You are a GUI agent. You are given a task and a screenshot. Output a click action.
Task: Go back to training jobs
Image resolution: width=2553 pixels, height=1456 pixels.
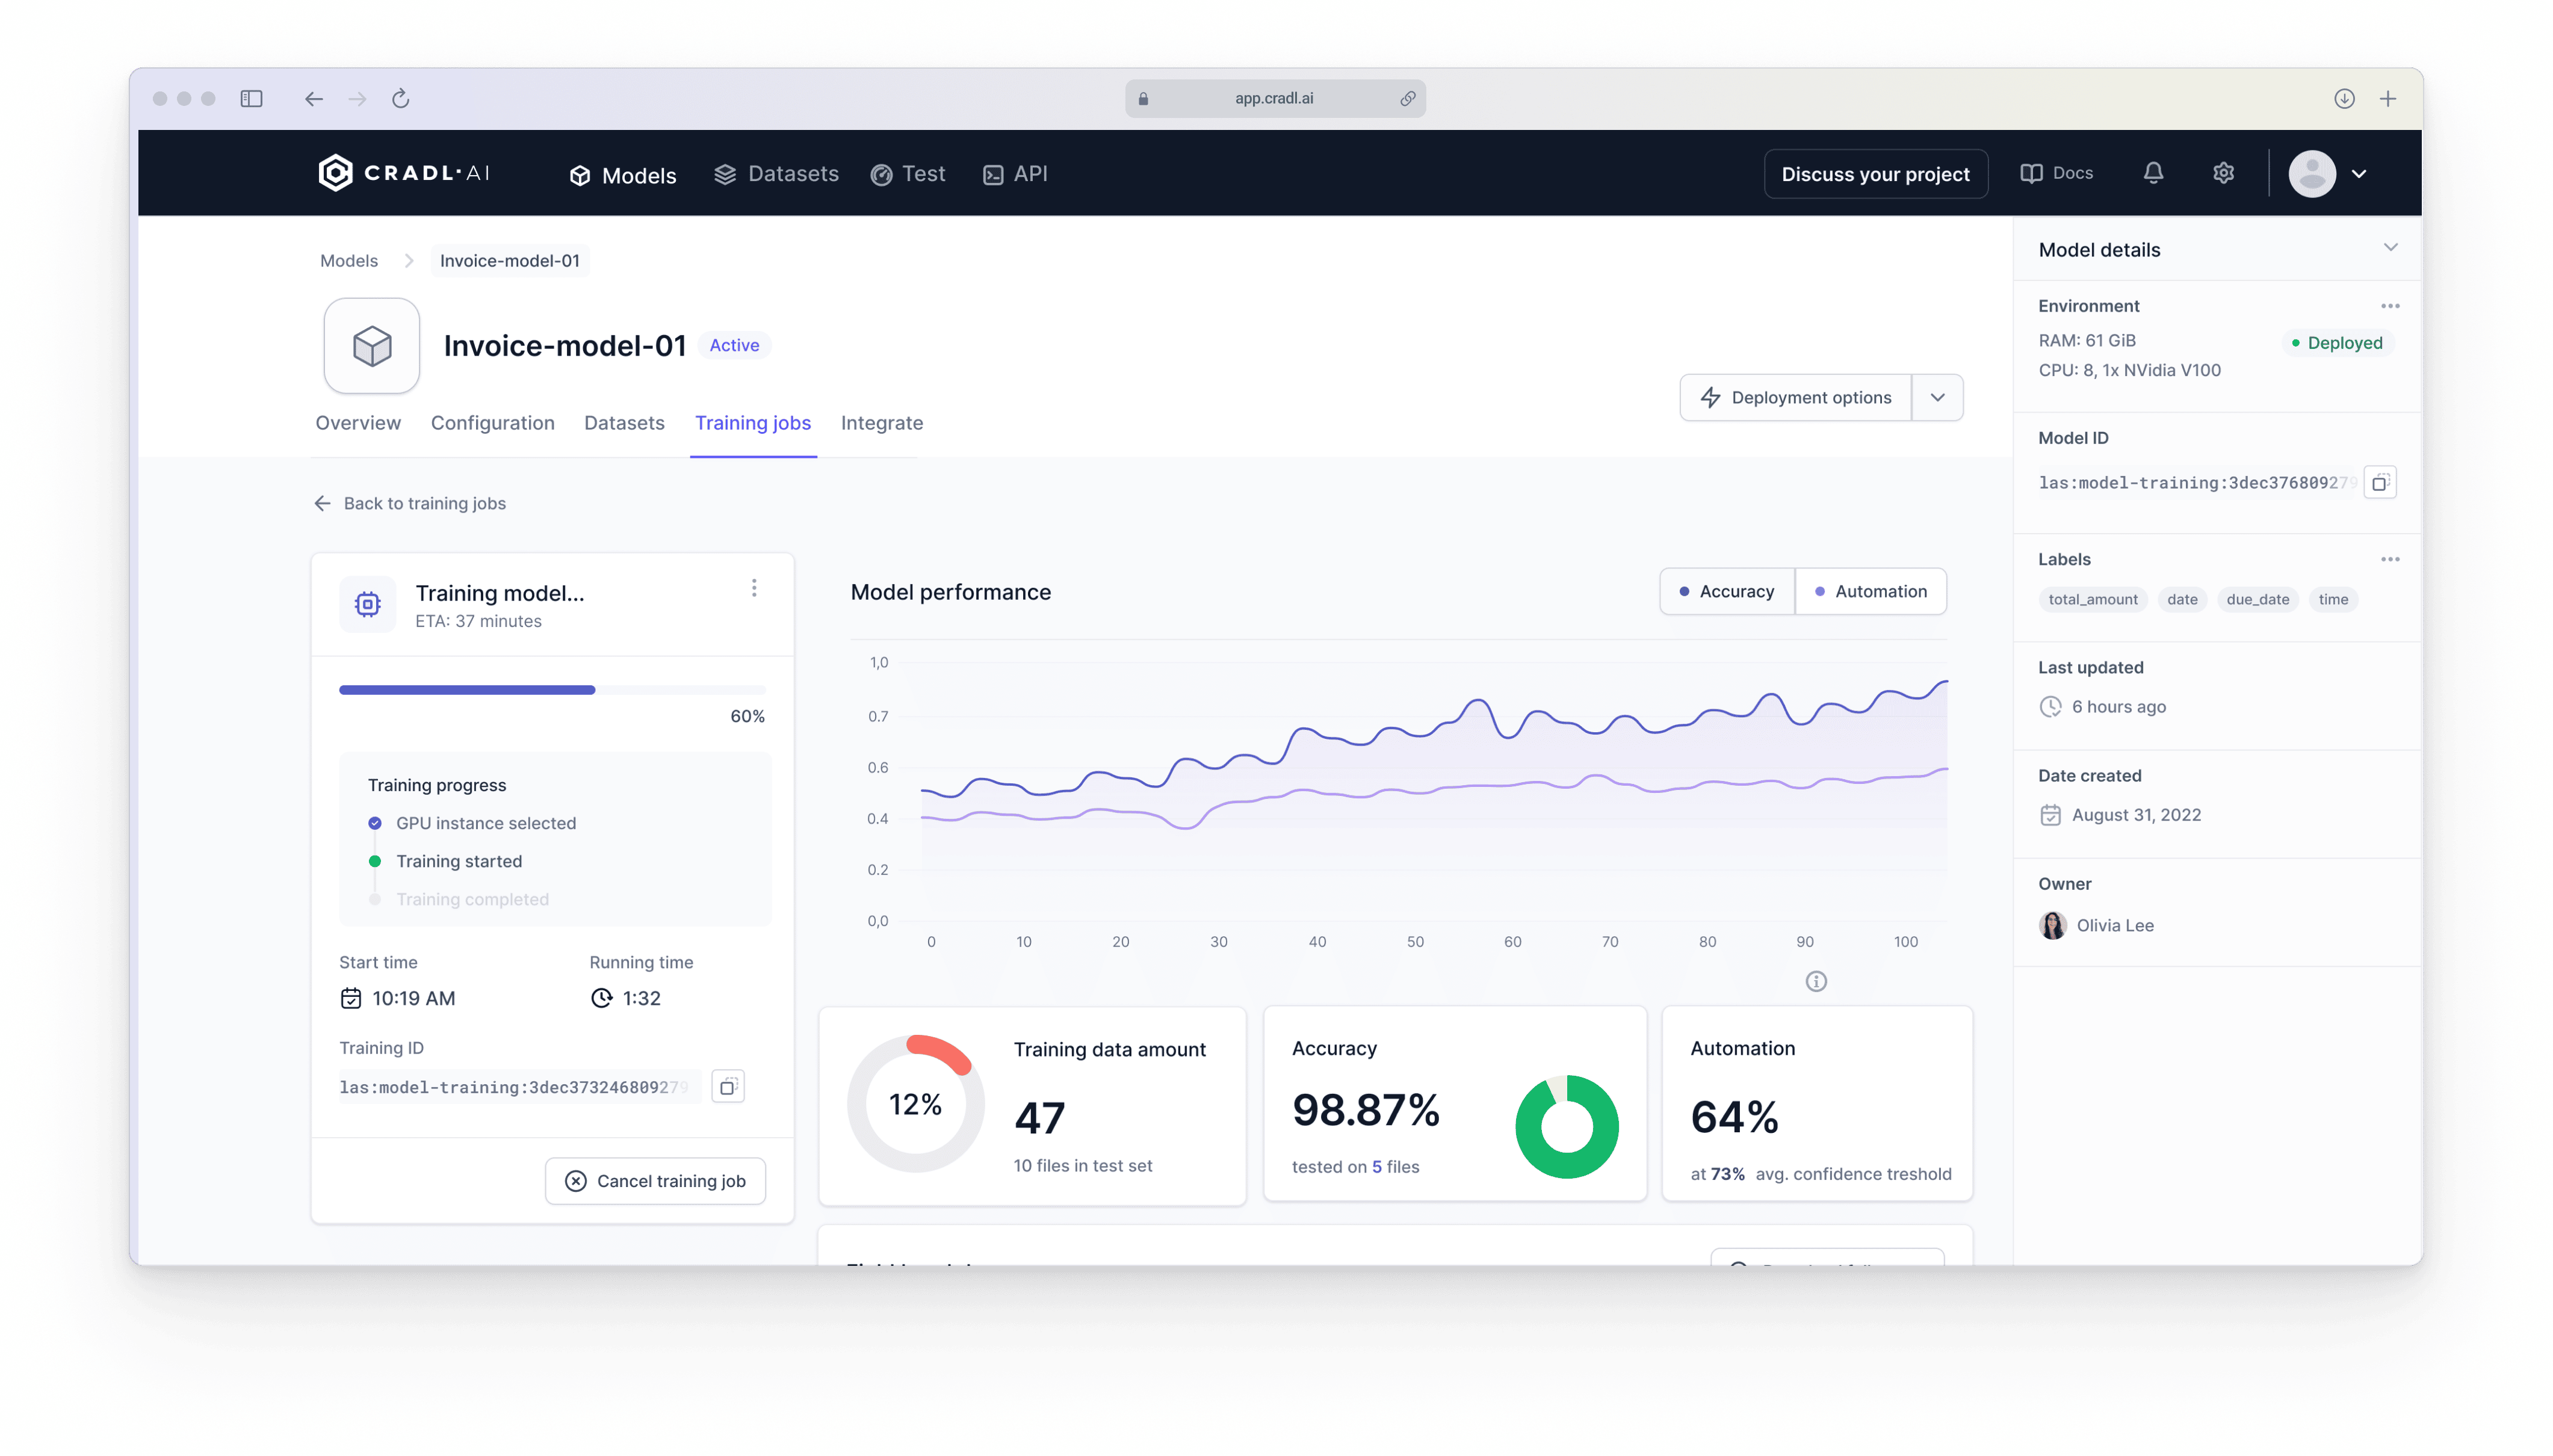[x=410, y=503]
